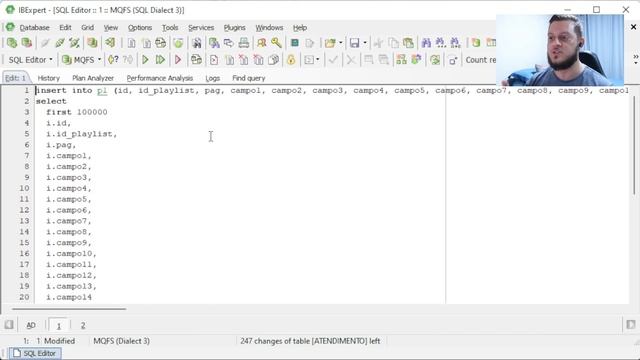
Task: Open the Options menu
Action: point(140,28)
